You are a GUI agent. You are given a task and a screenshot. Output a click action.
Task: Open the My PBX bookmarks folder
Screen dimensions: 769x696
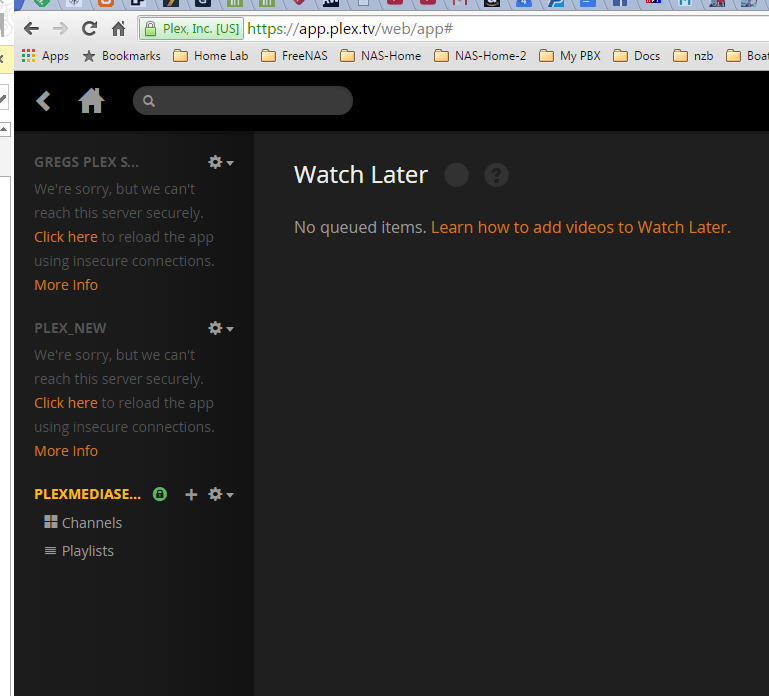tap(569, 56)
